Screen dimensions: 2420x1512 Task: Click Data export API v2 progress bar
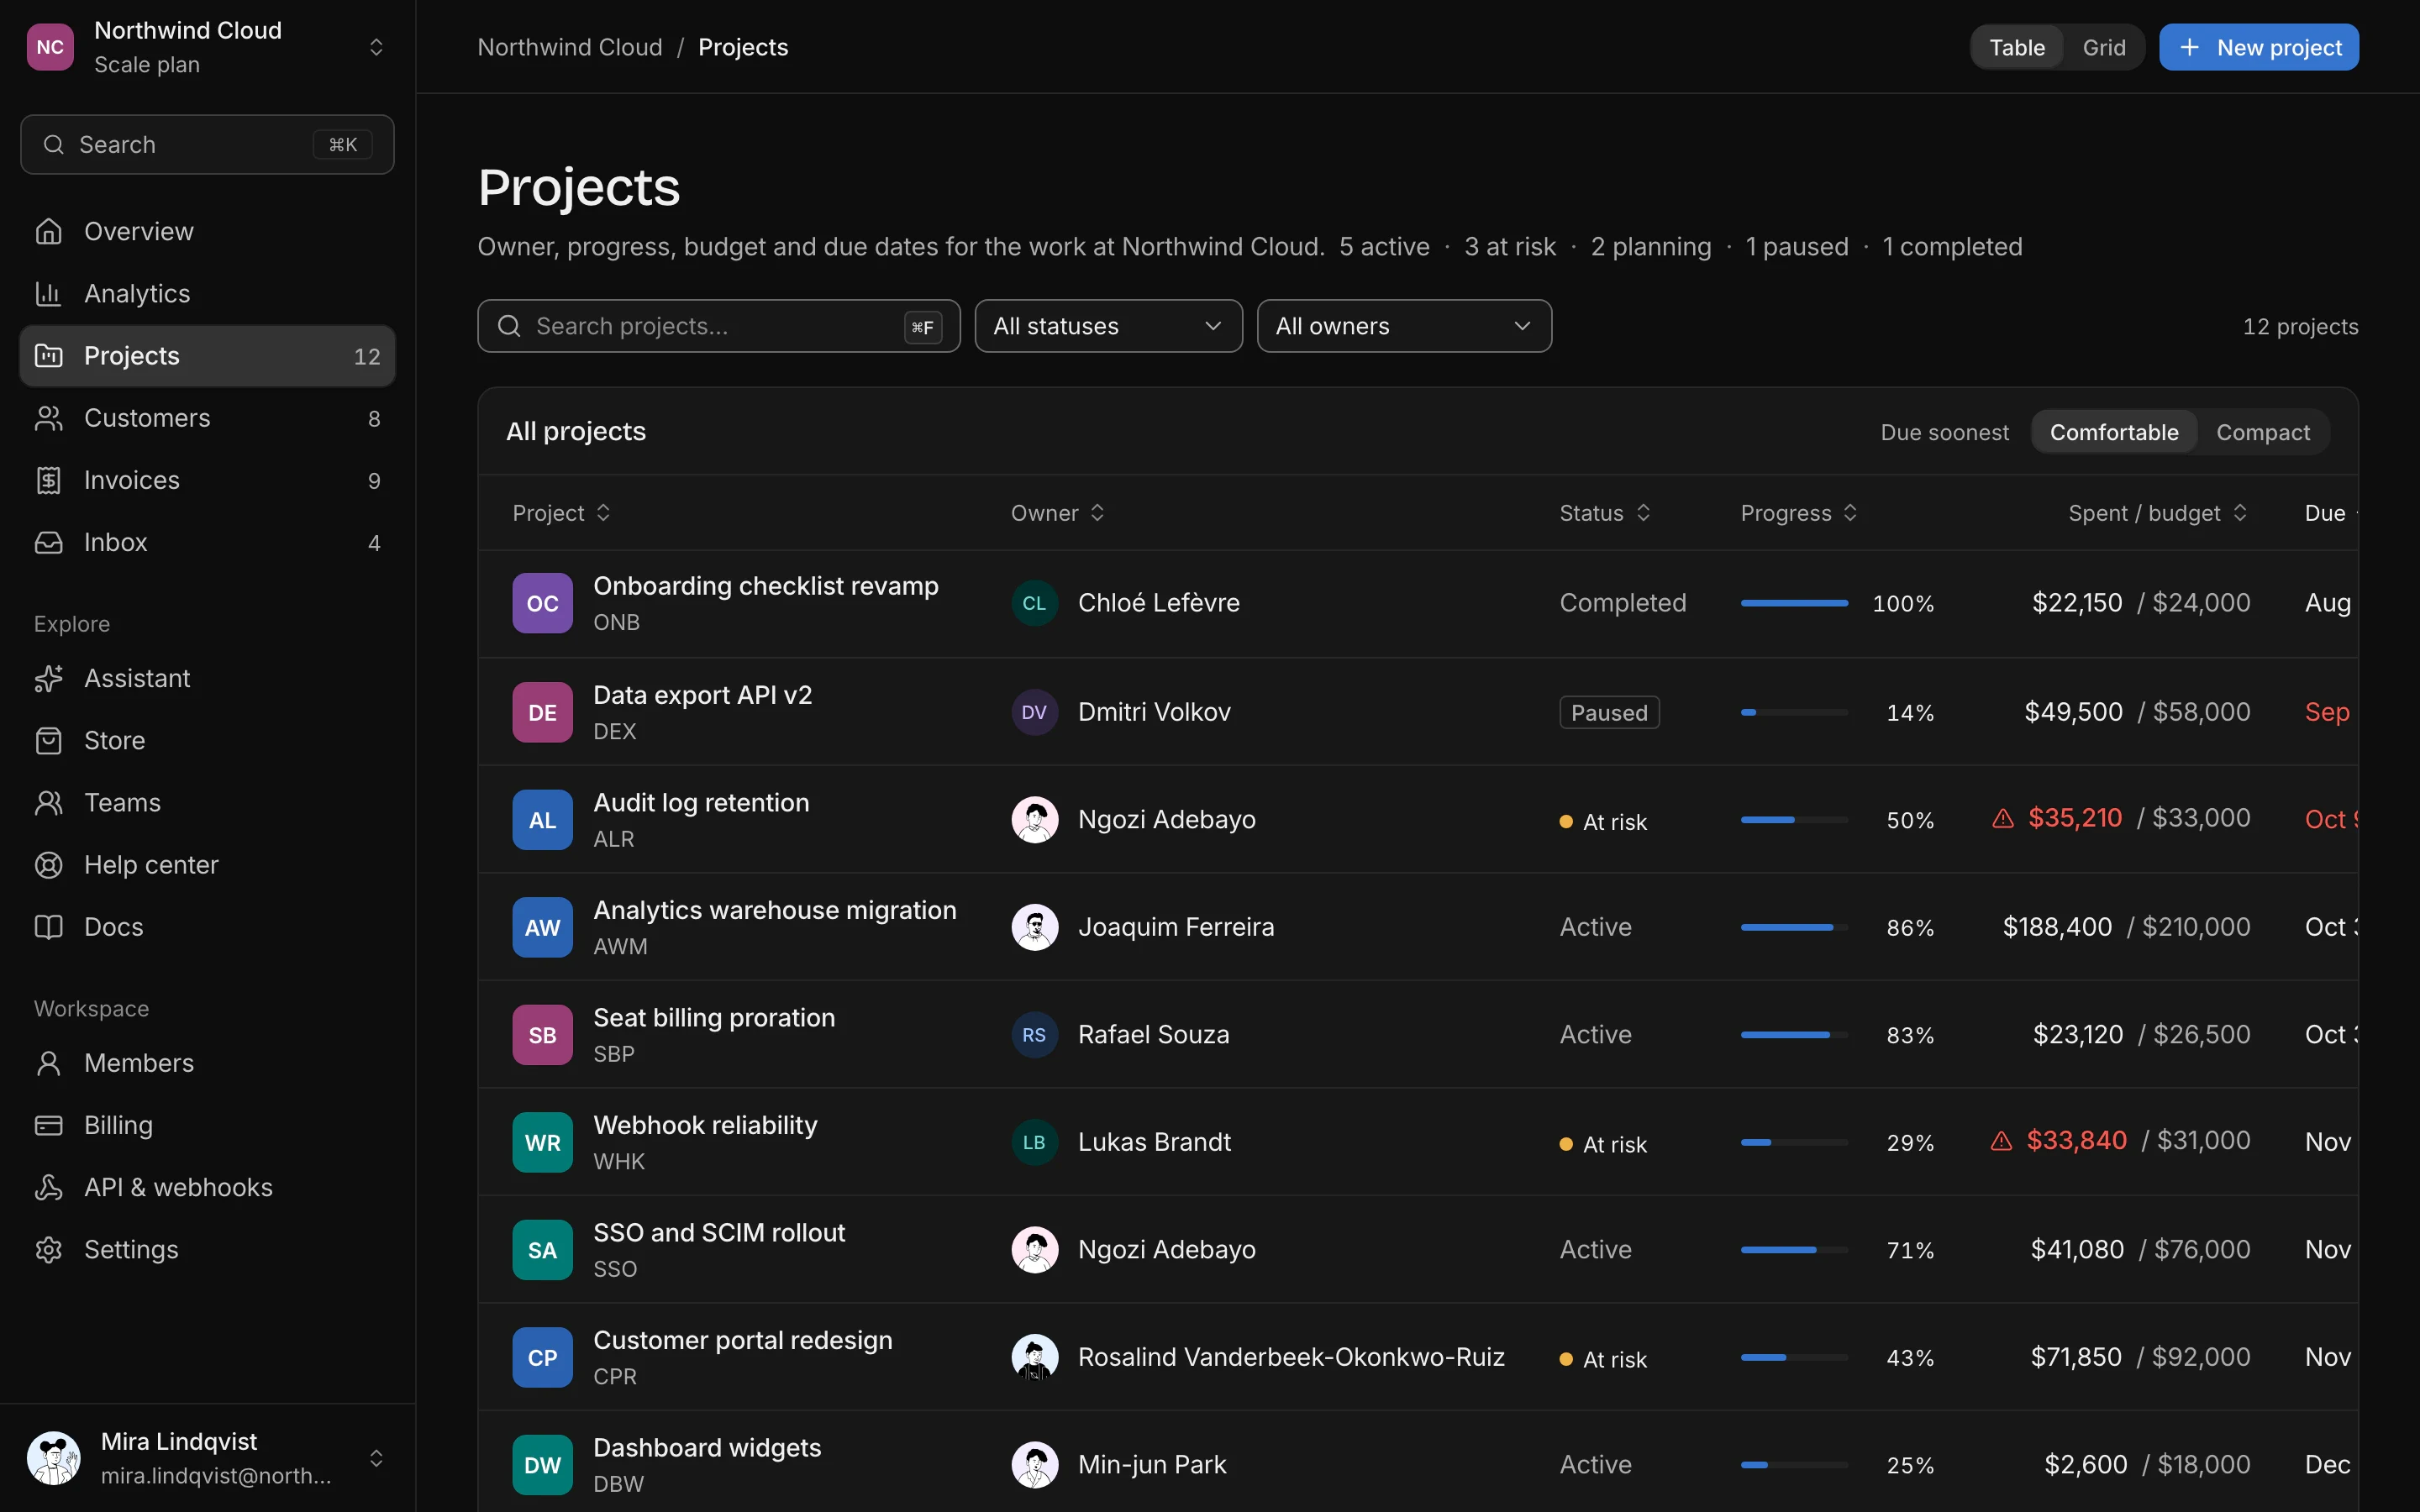click(1793, 712)
